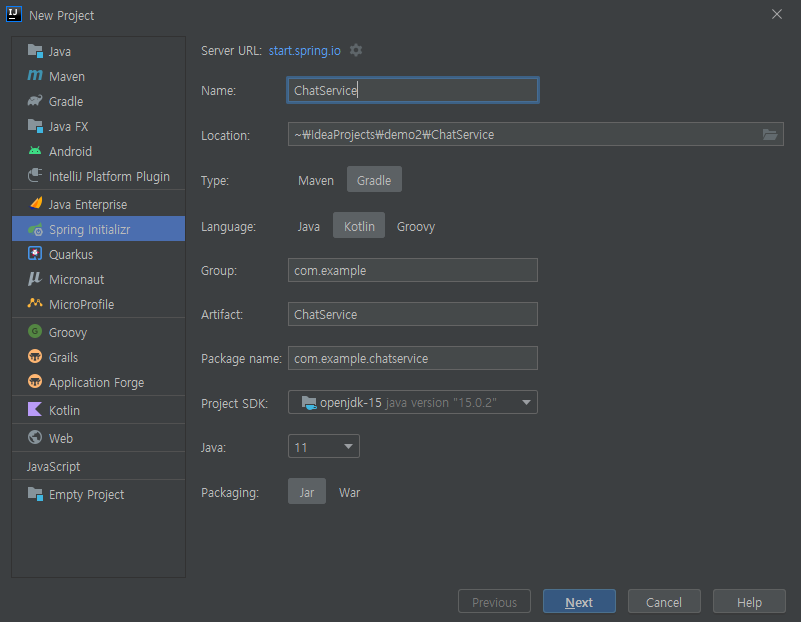
Task: Click the Next button
Action: pos(579,602)
